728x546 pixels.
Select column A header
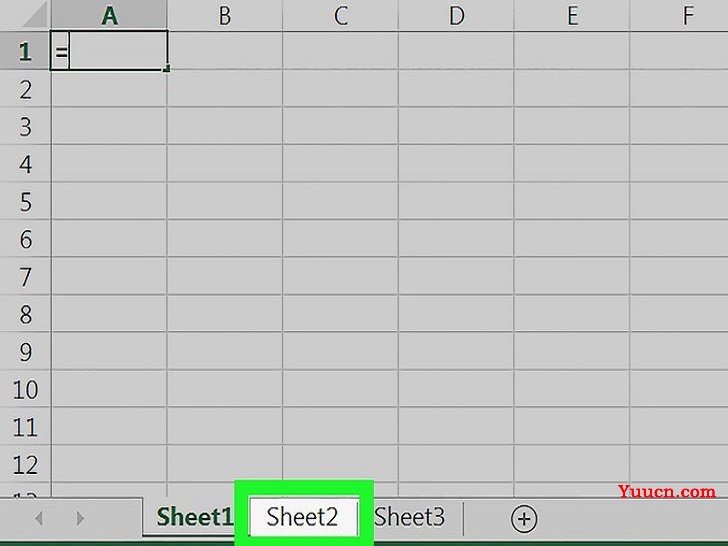109,15
